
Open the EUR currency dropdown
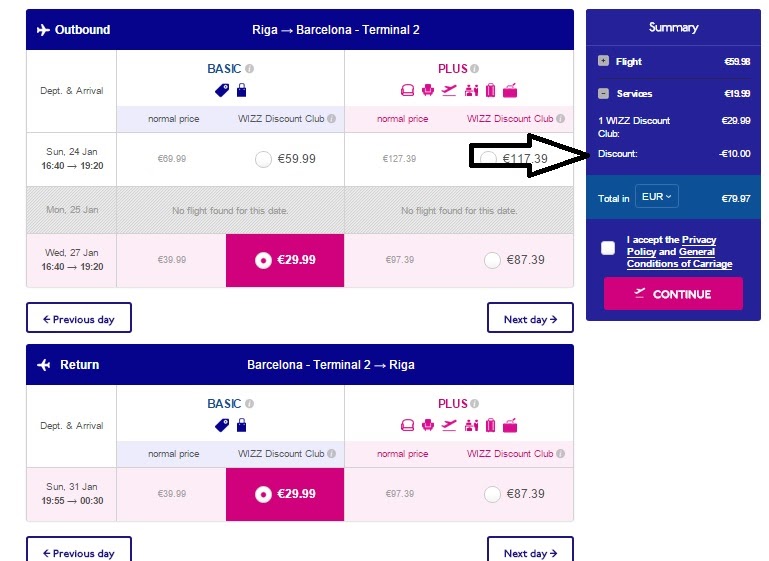click(656, 197)
